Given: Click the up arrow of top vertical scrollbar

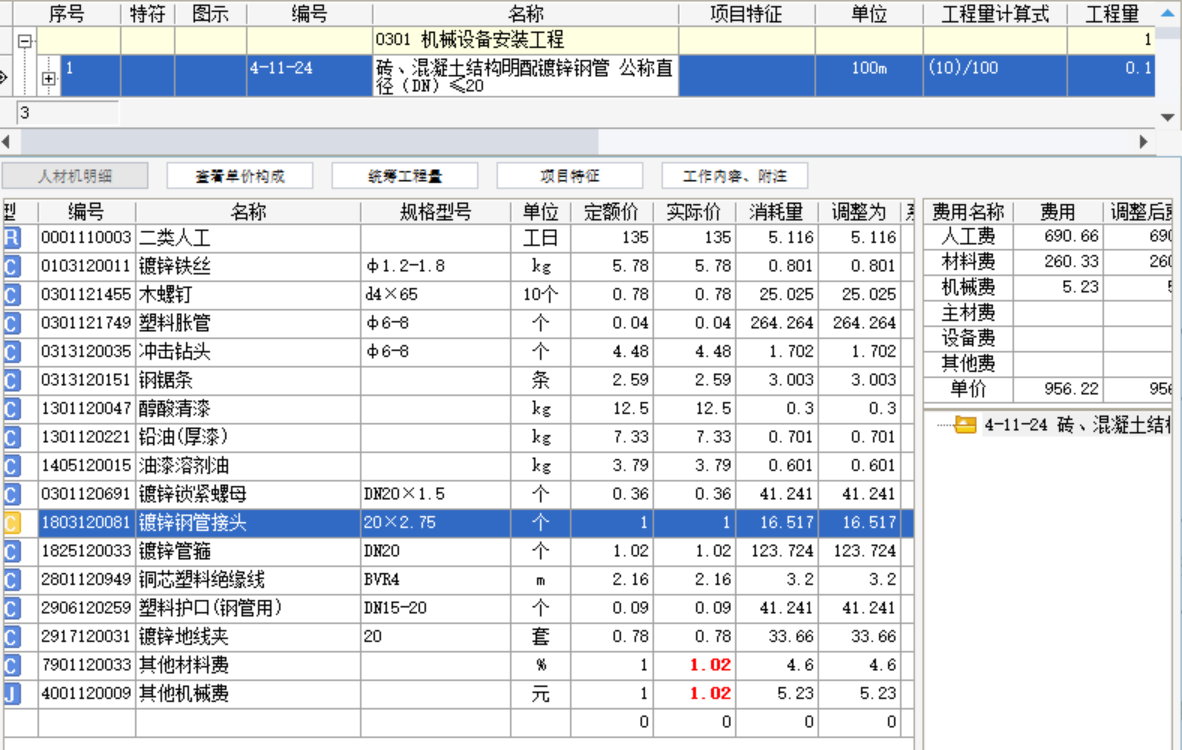Looking at the screenshot, I should coord(1168,14).
